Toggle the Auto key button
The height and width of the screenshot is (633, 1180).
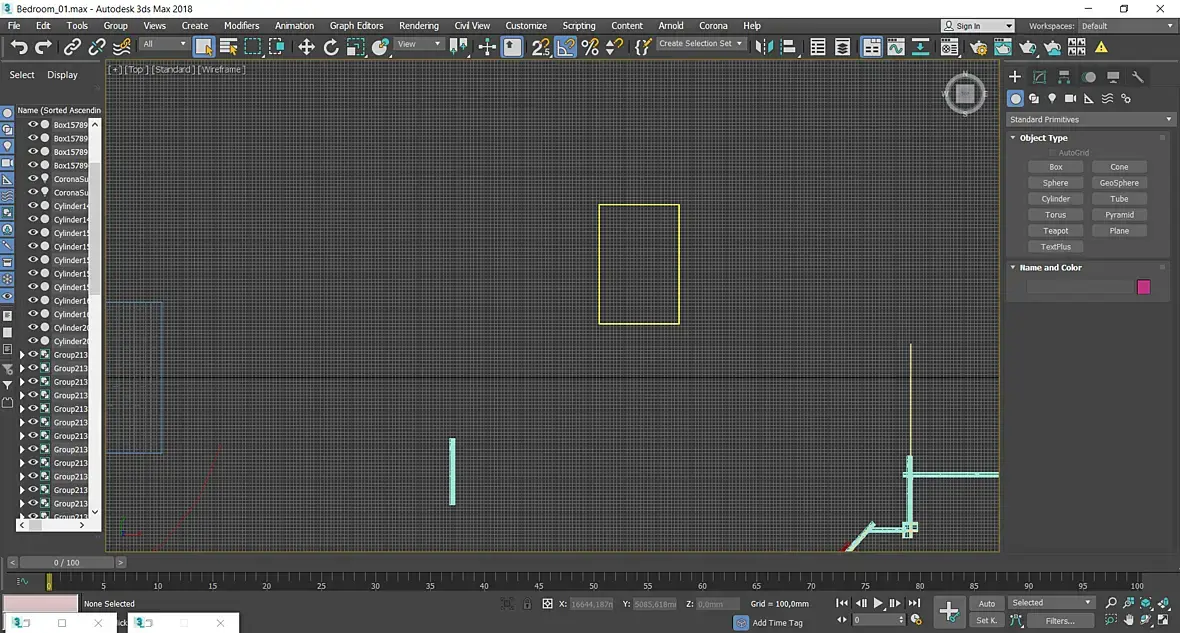point(987,604)
